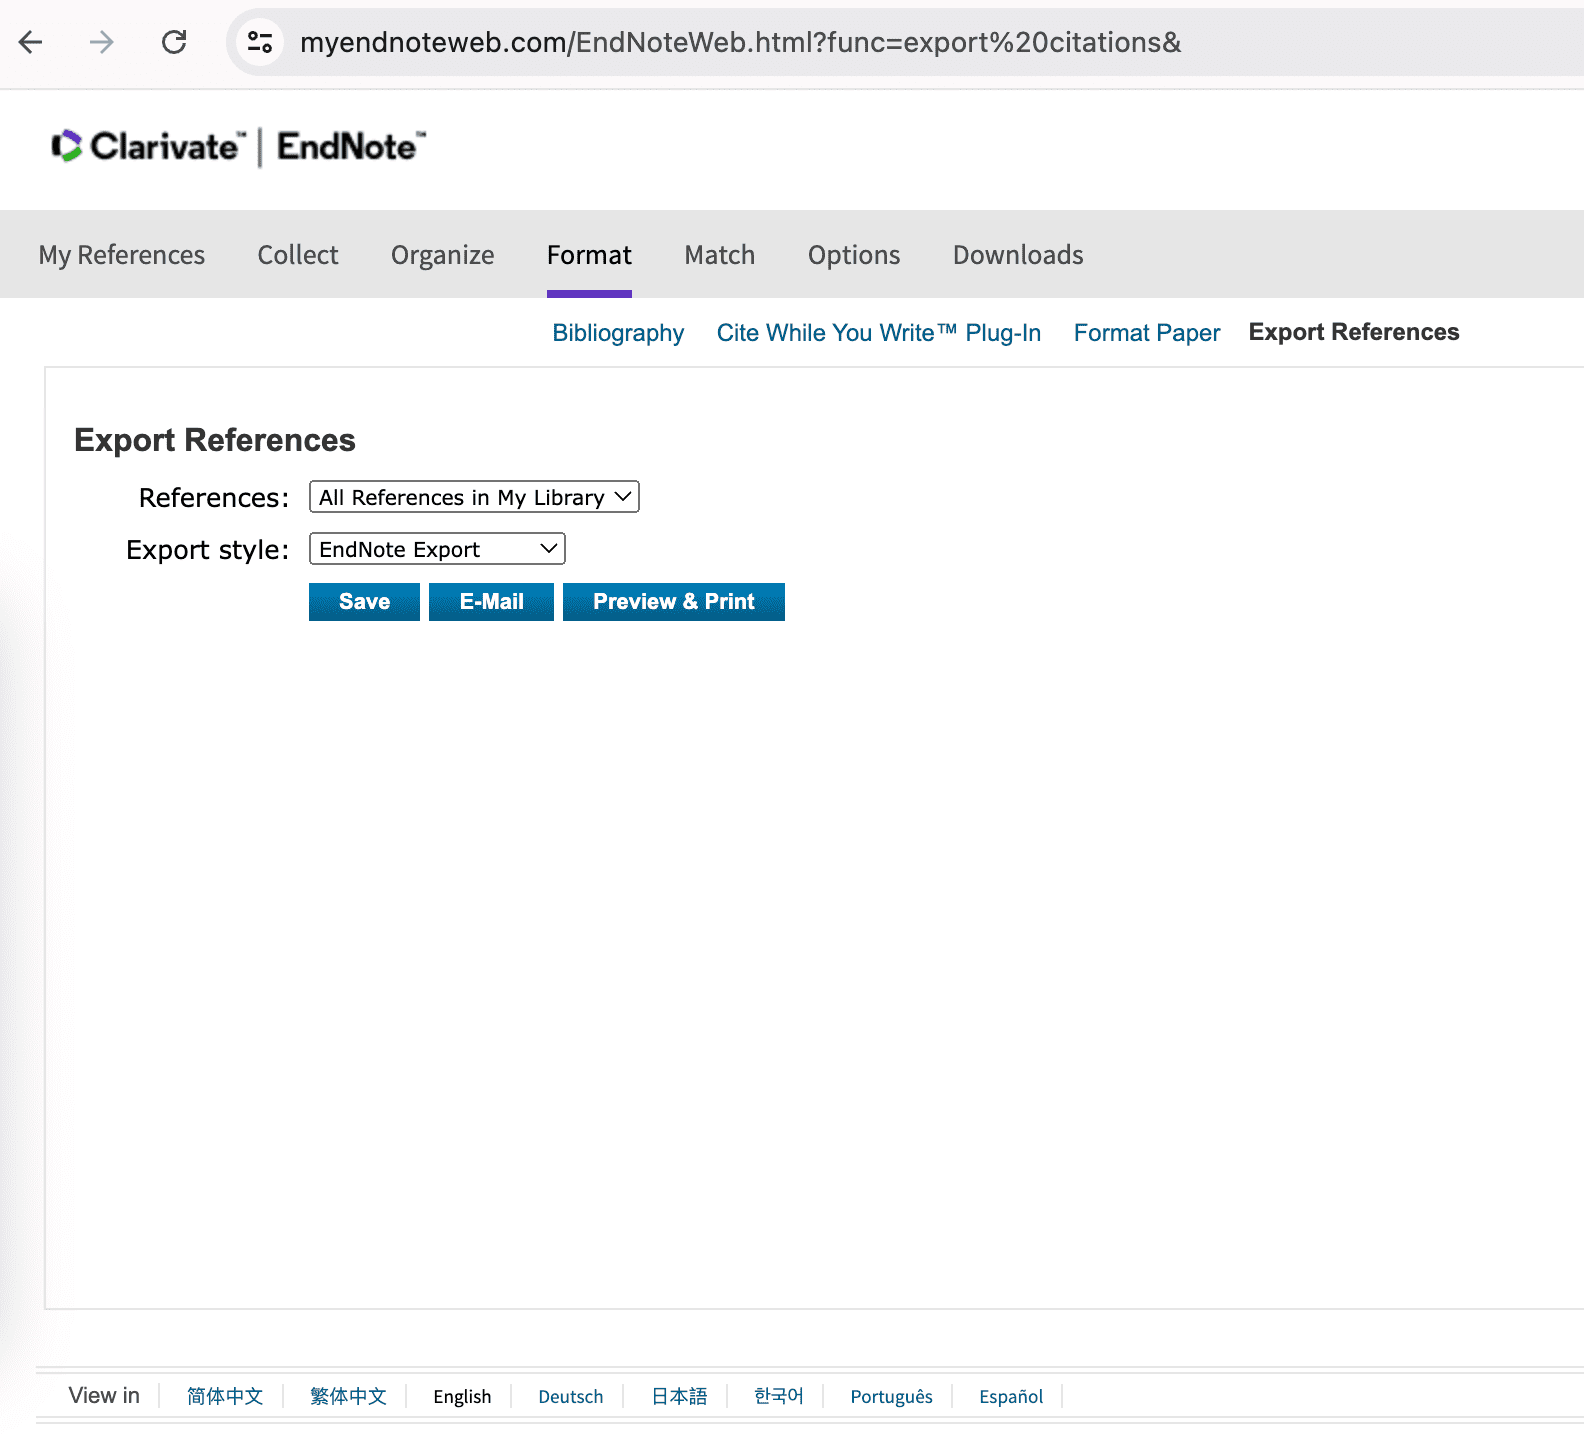Switch language to 简体中文
The image size is (1584, 1438).
[225, 1396]
